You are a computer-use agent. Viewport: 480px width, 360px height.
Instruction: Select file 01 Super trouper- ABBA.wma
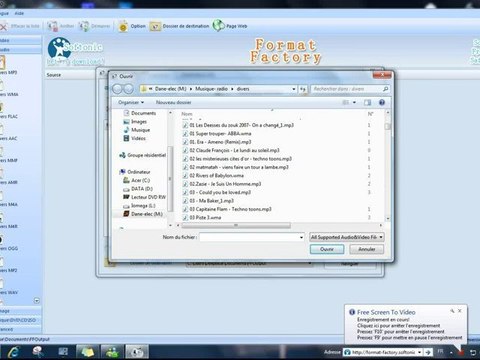pyautogui.click(x=220, y=133)
